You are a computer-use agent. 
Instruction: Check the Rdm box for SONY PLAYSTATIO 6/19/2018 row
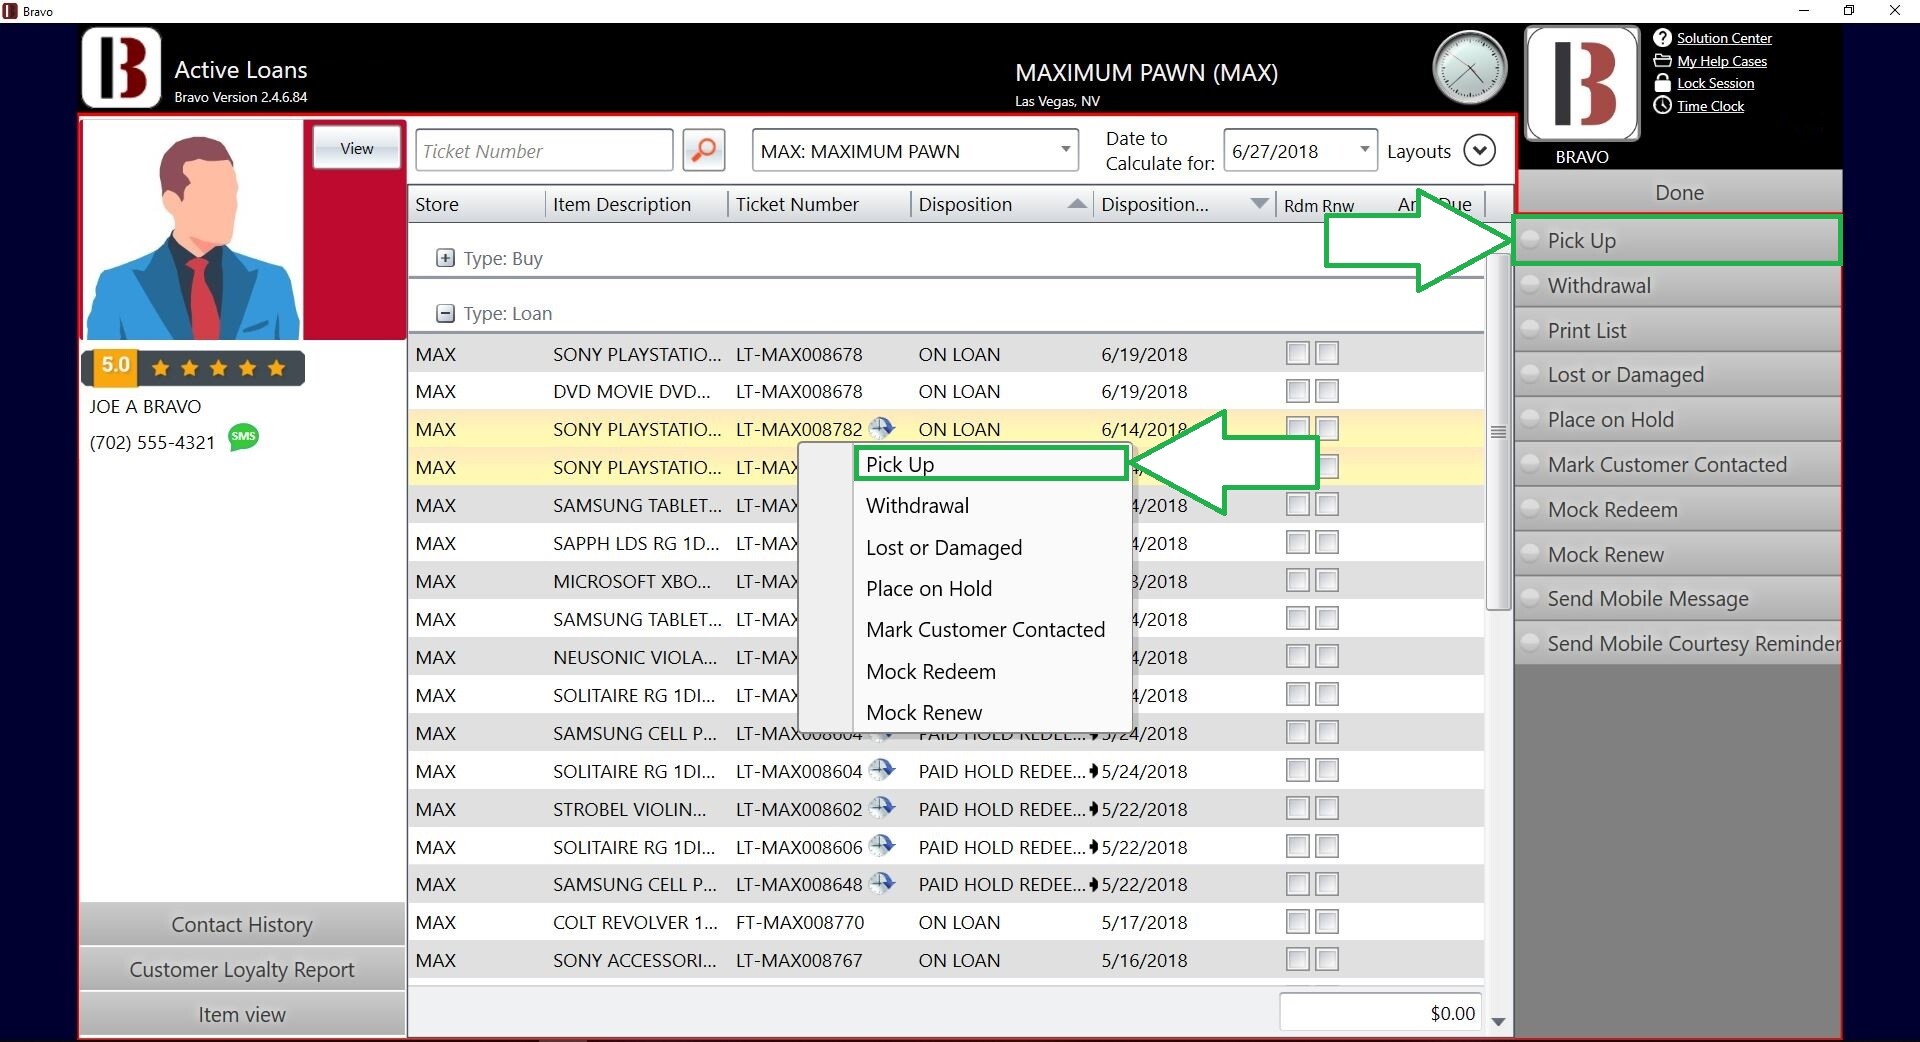click(x=1298, y=353)
